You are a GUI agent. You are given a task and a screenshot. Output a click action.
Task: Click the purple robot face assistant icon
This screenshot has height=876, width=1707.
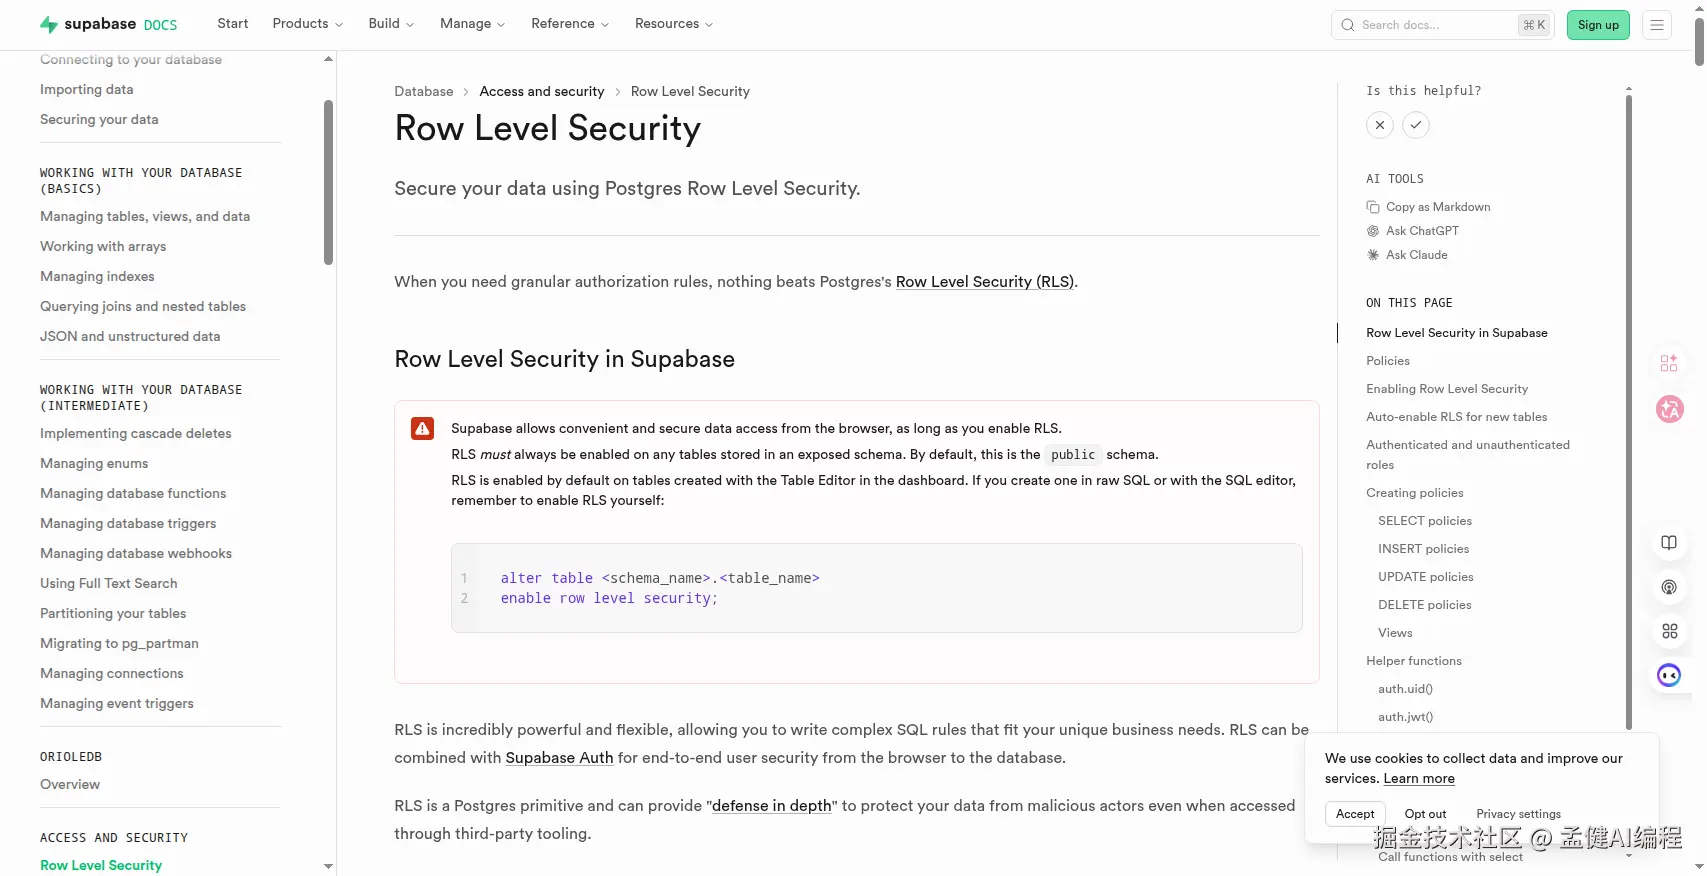[x=1669, y=676]
